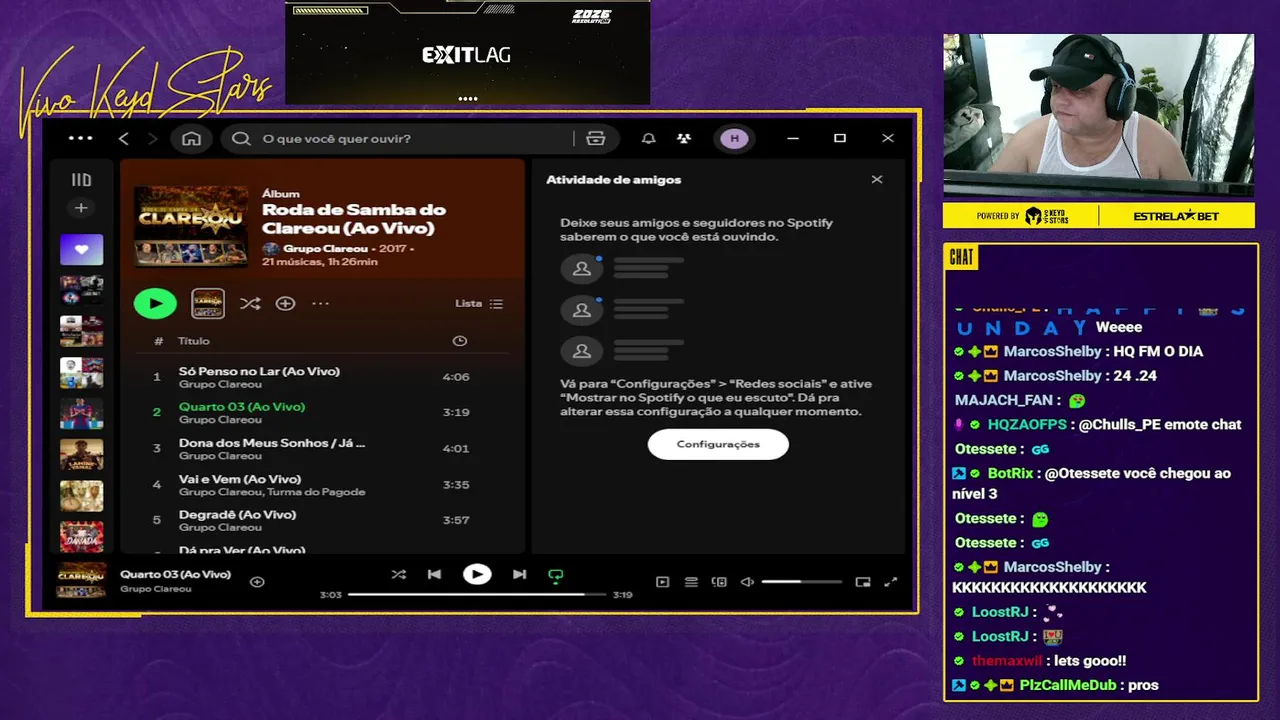This screenshot has width=1280, height=720.
Task: Play the album with the green play button
Action: (x=155, y=303)
